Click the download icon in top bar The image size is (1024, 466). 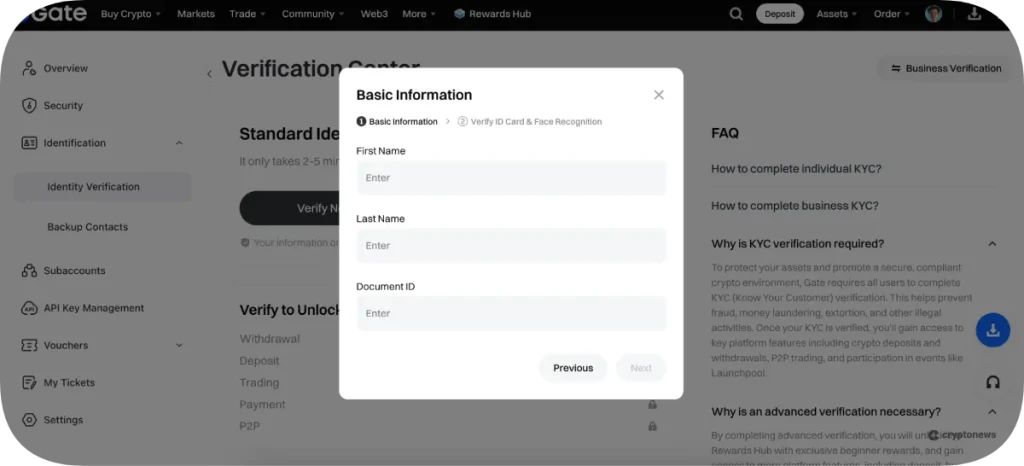(974, 14)
